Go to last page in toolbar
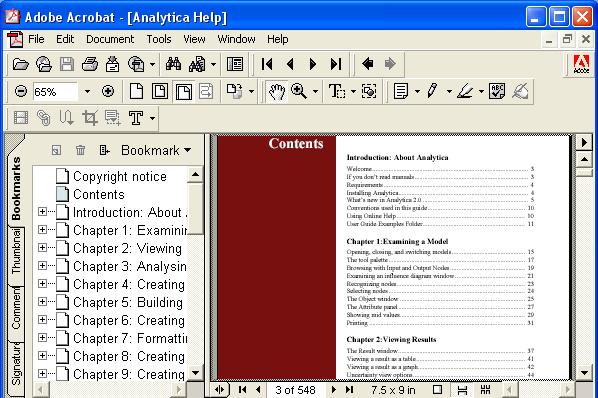The height and width of the screenshot is (398, 598). (x=336, y=64)
